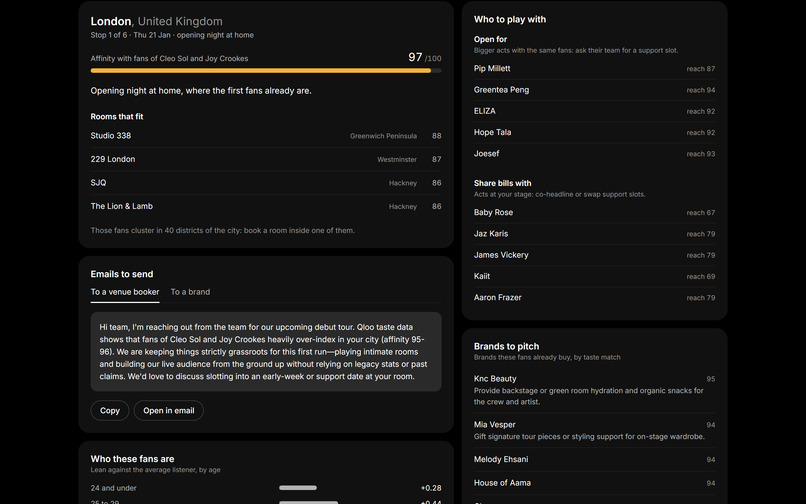Click the Brands to pitch heading
The height and width of the screenshot is (504, 806).
tap(506, 347)
